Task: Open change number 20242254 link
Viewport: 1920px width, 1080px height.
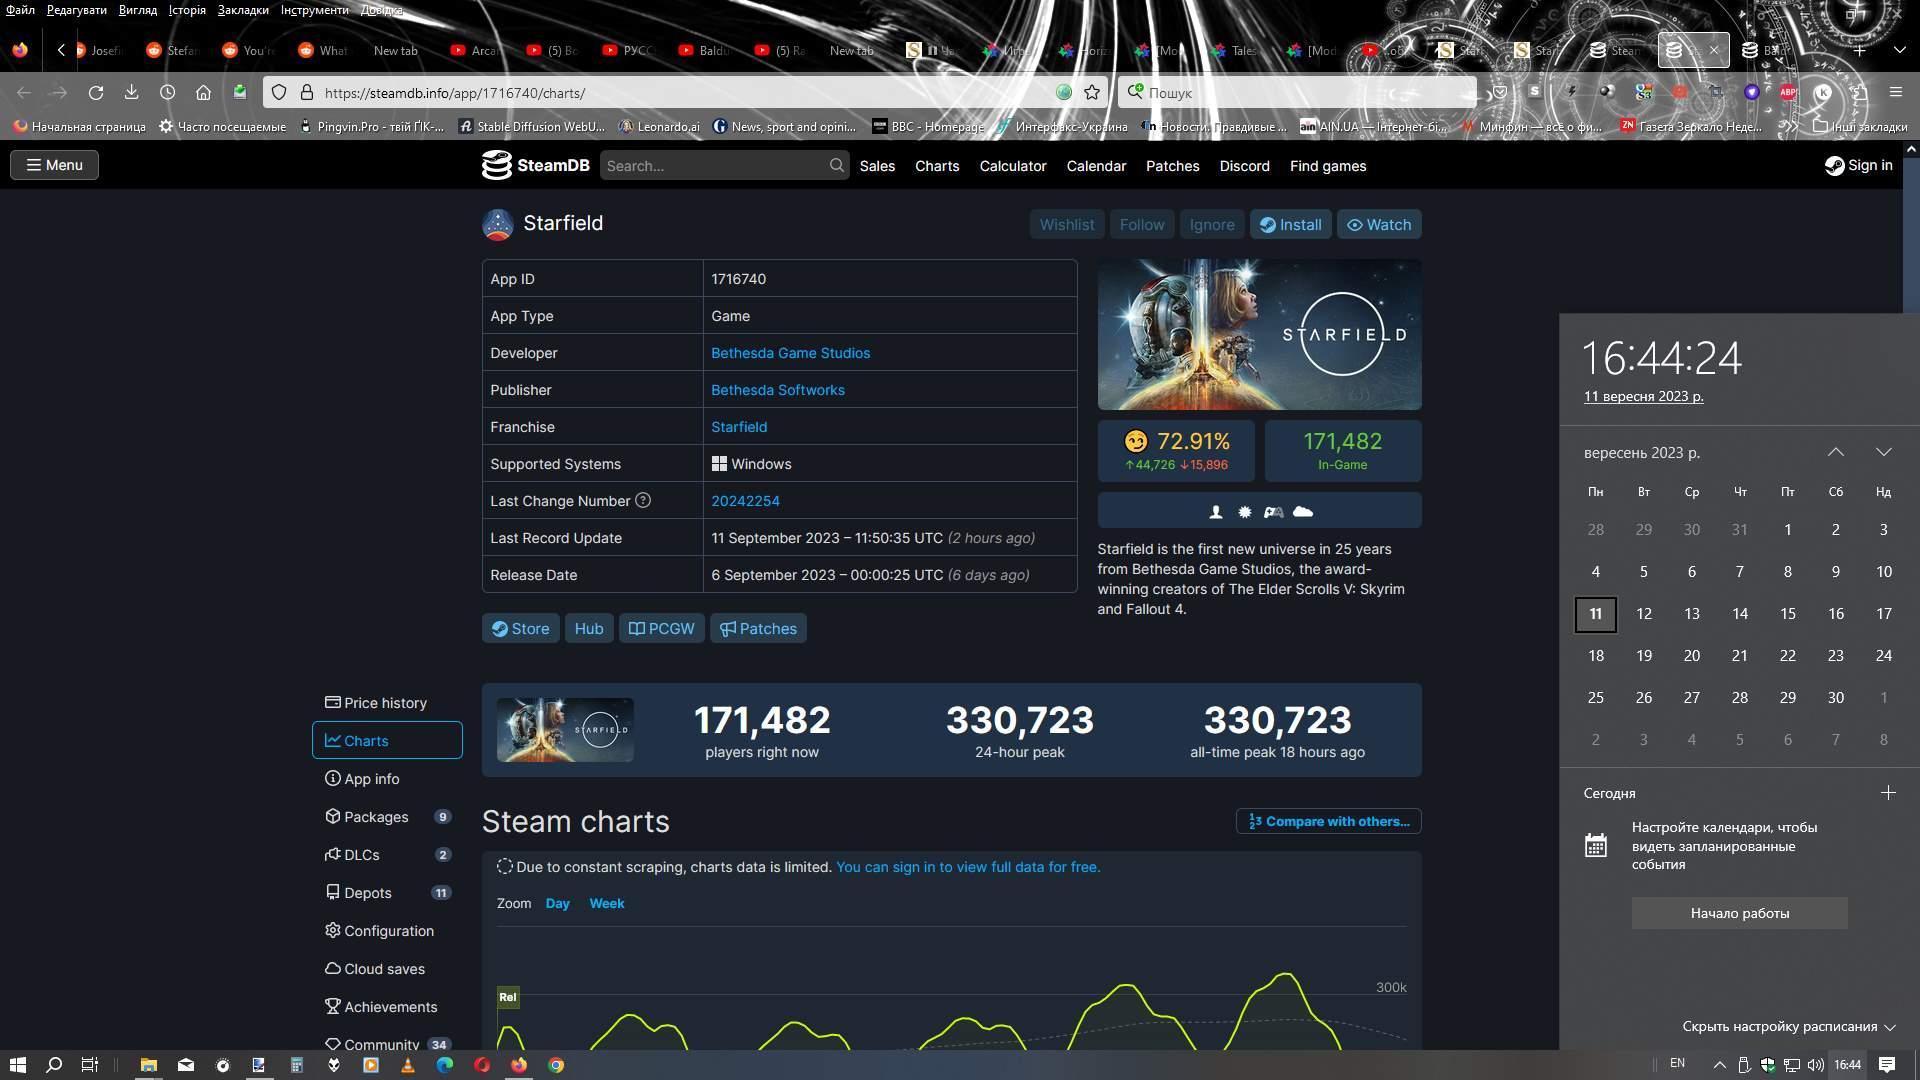Action: click(745, 501)
